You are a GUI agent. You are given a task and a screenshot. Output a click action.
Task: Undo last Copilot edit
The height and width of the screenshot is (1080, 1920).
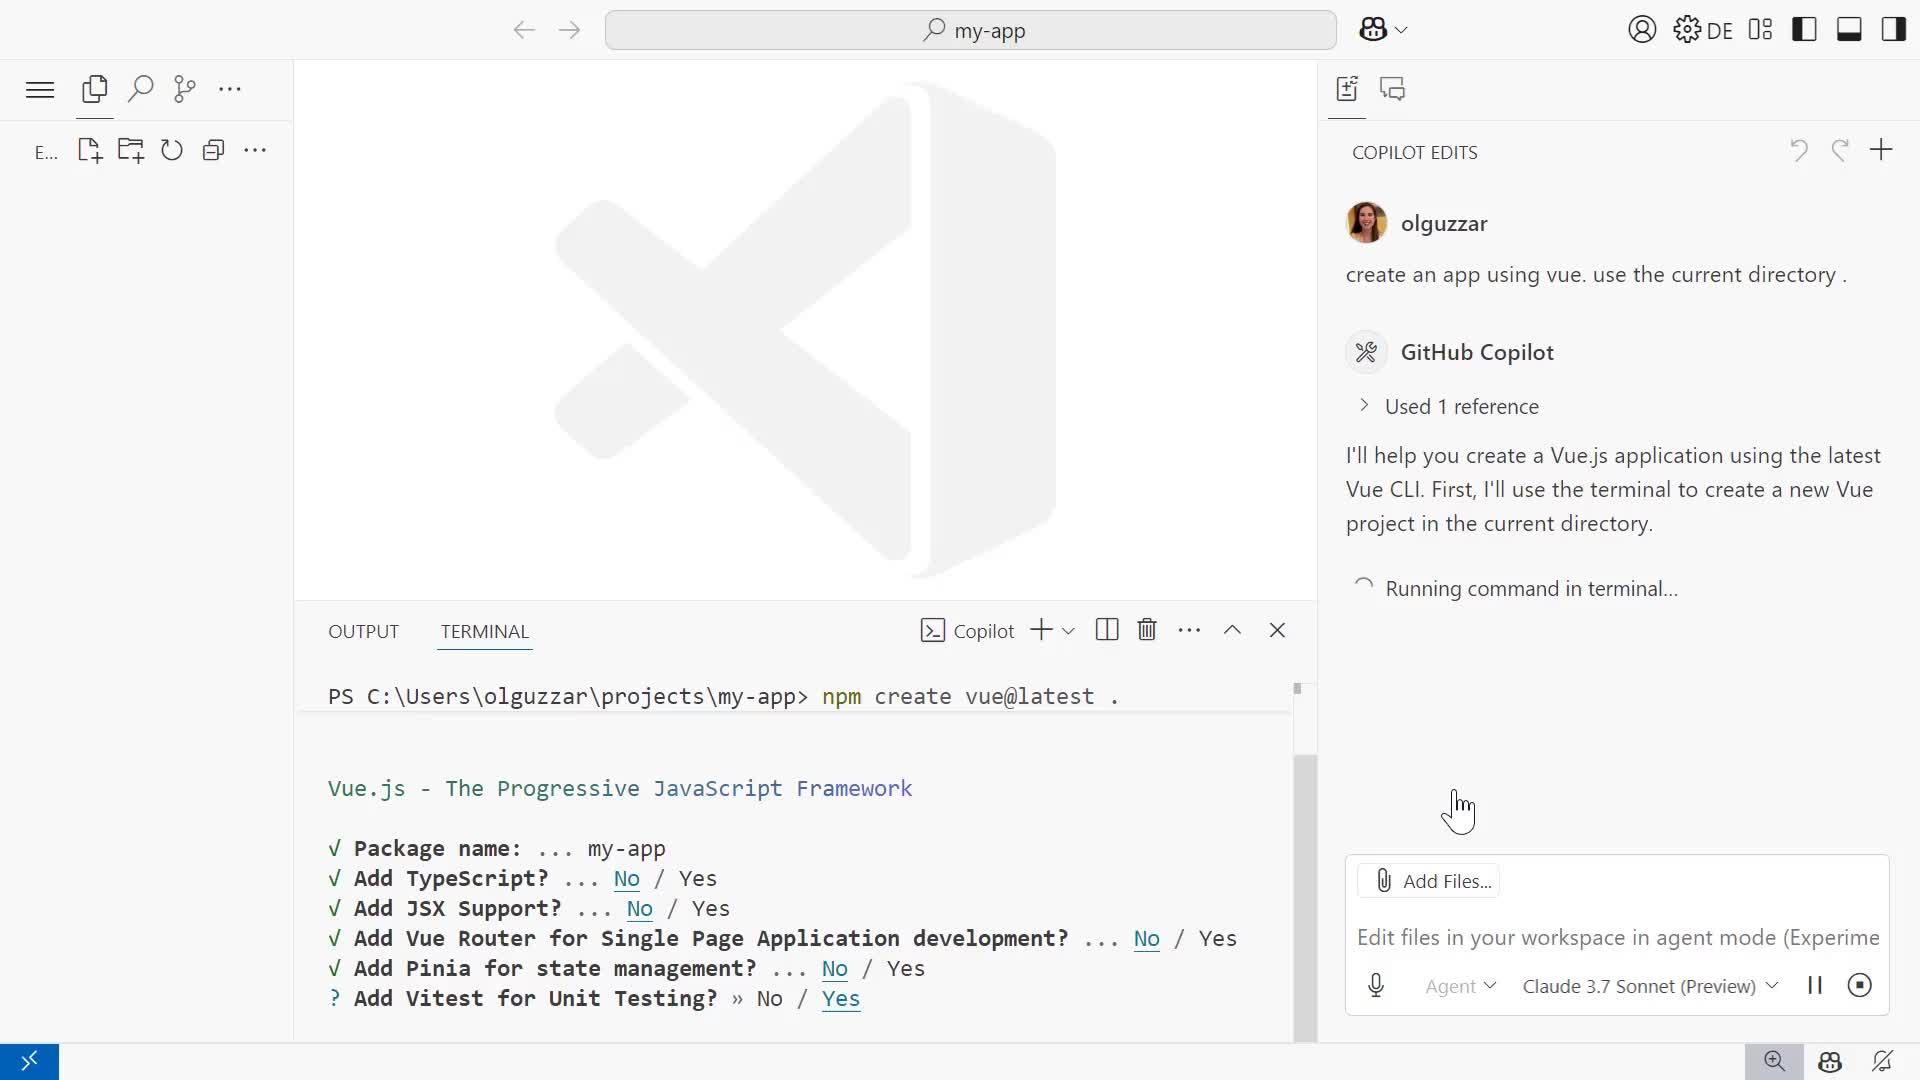coord(1798,150)
